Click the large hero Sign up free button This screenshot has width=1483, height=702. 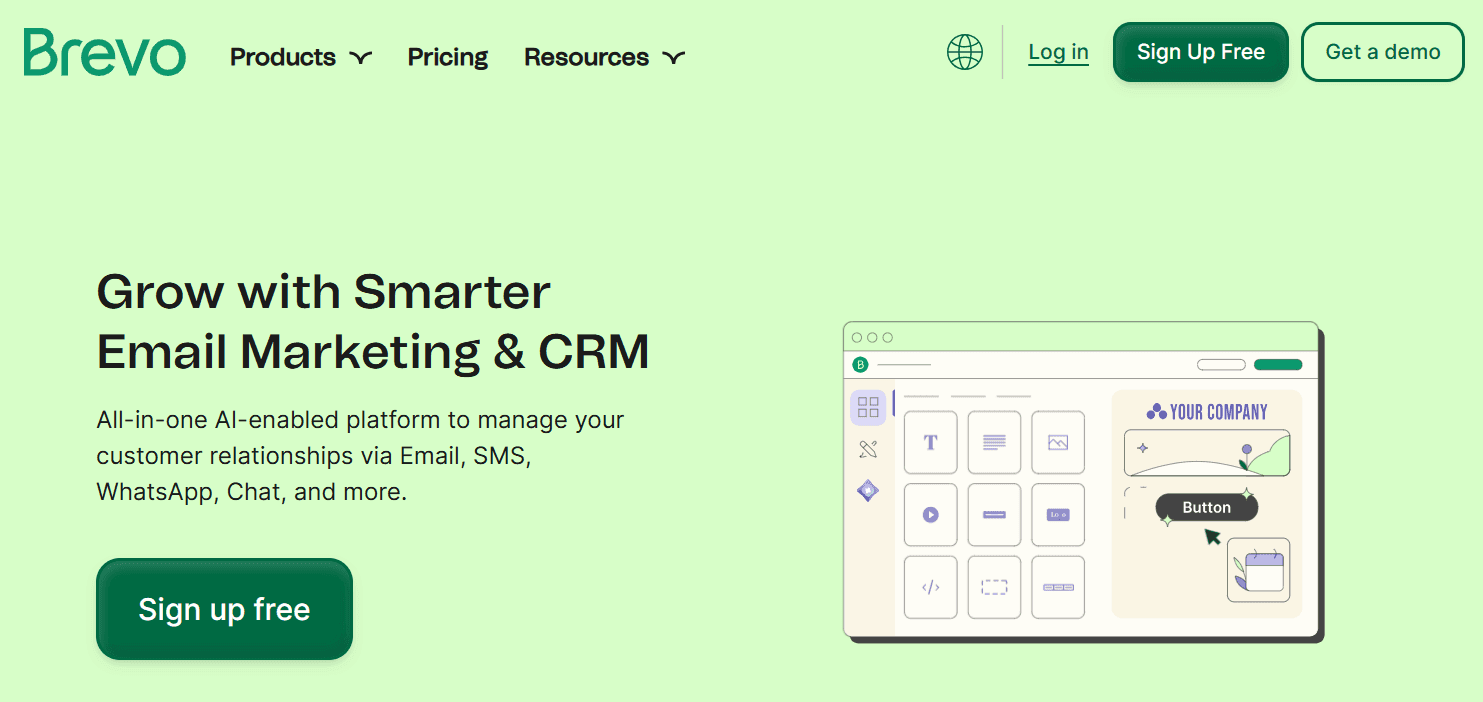pos(224,609)
